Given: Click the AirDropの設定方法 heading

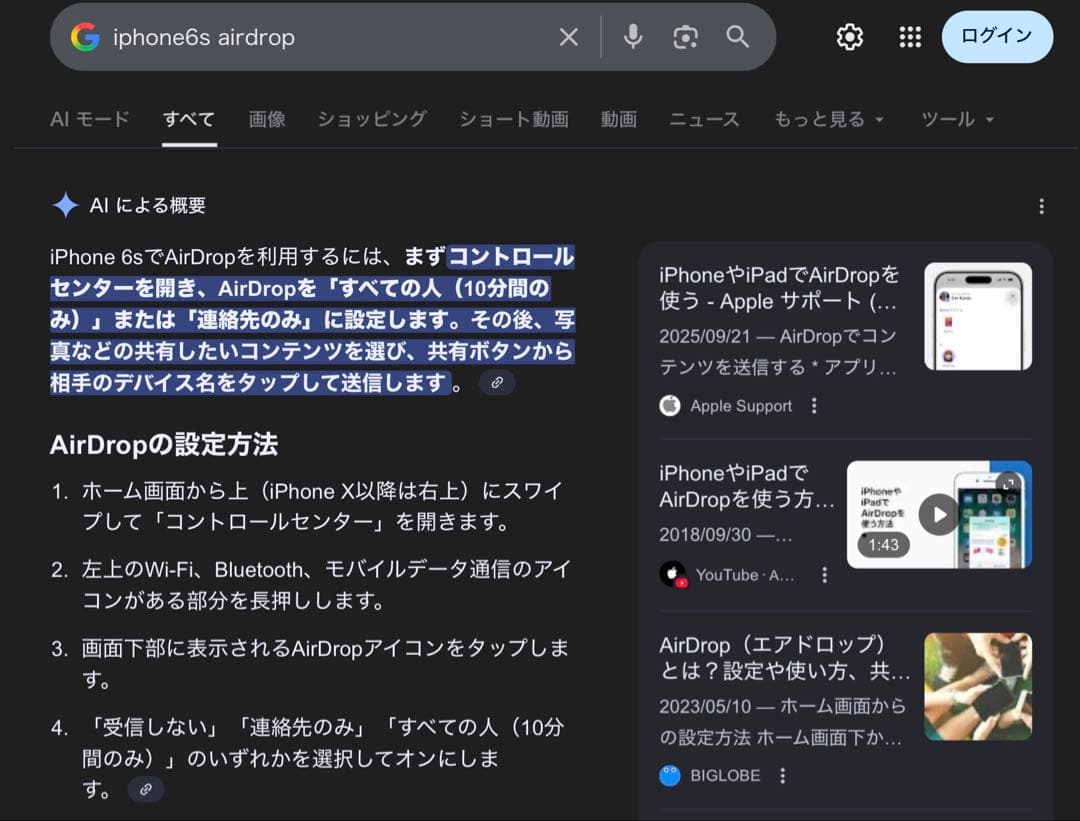Looking at the screenshot, I should click(x=164, y=445).
